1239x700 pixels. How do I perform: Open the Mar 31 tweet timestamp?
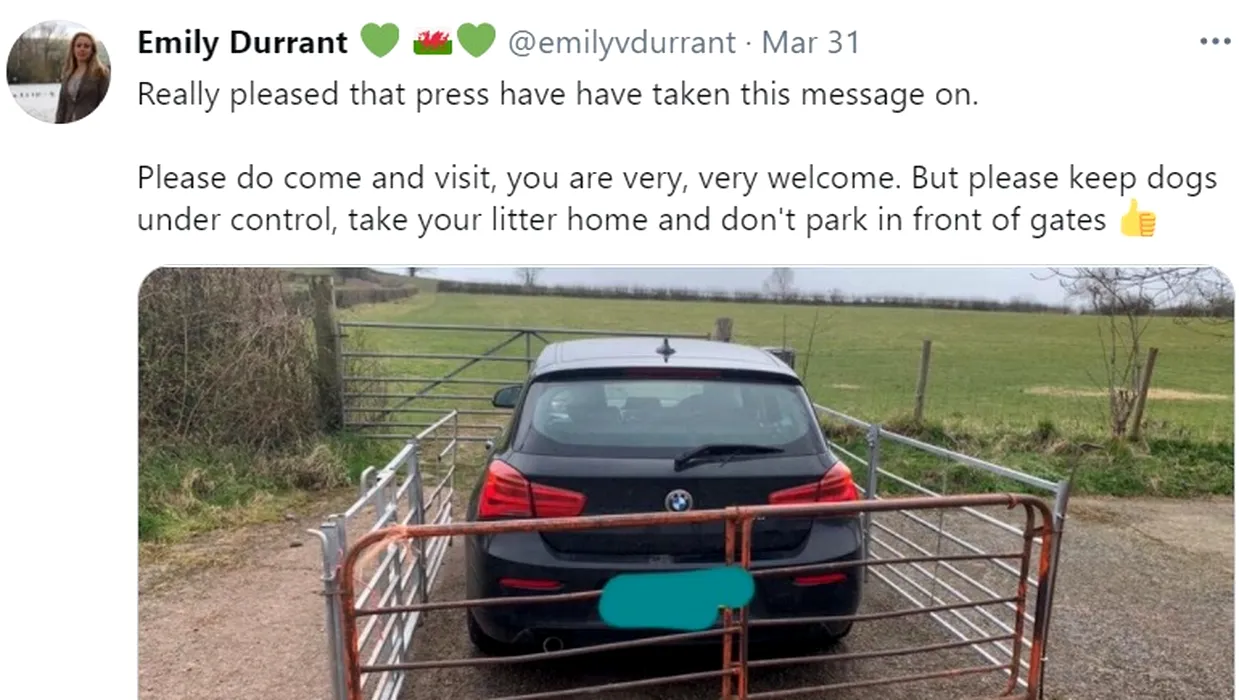[810, 43]
